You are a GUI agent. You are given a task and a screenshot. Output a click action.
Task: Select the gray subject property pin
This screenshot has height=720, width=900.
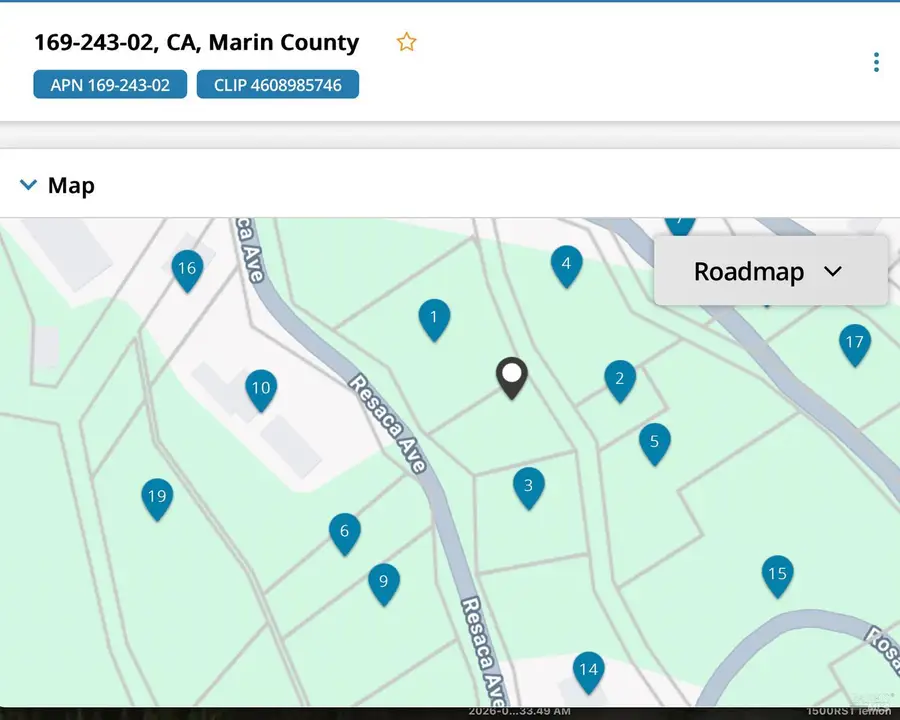point(512,377)
